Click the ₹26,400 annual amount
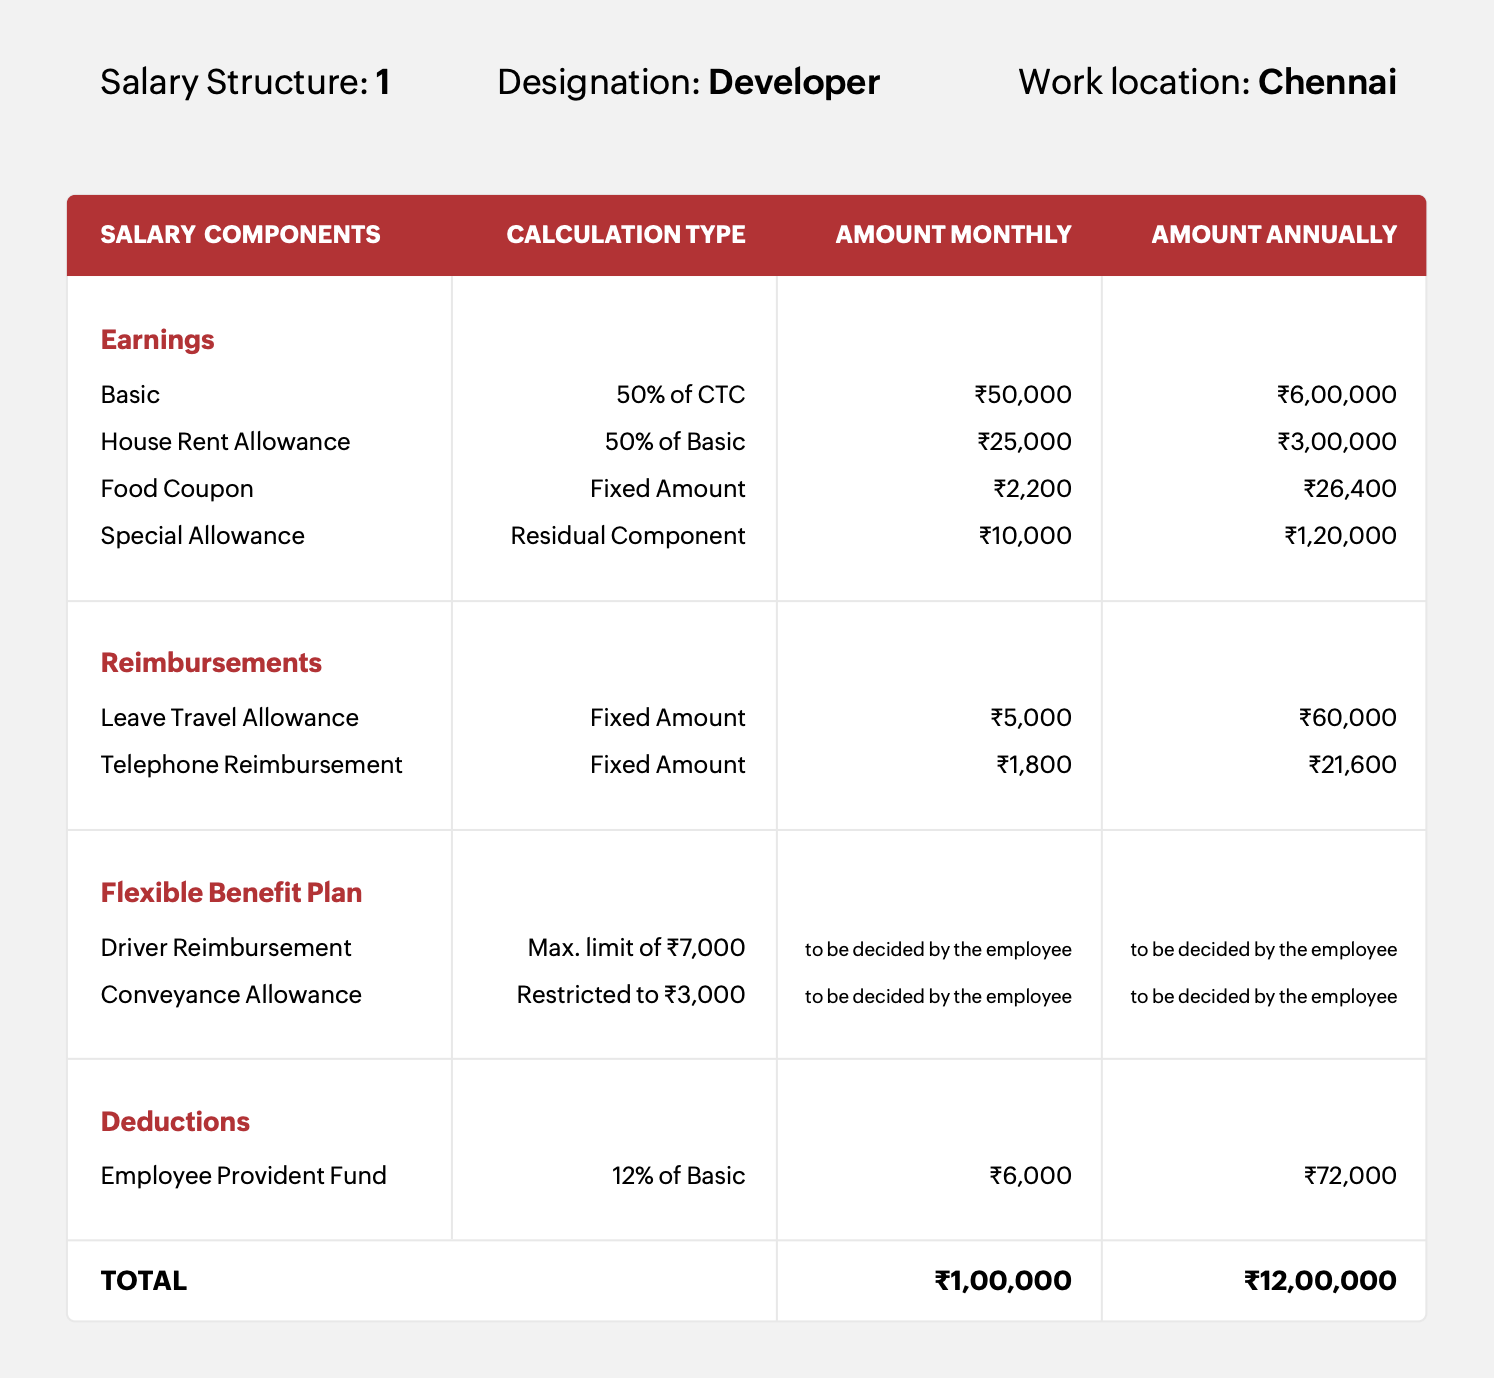The width and height of the screenshot is (1494, 1378). (x=1350, y=489)
